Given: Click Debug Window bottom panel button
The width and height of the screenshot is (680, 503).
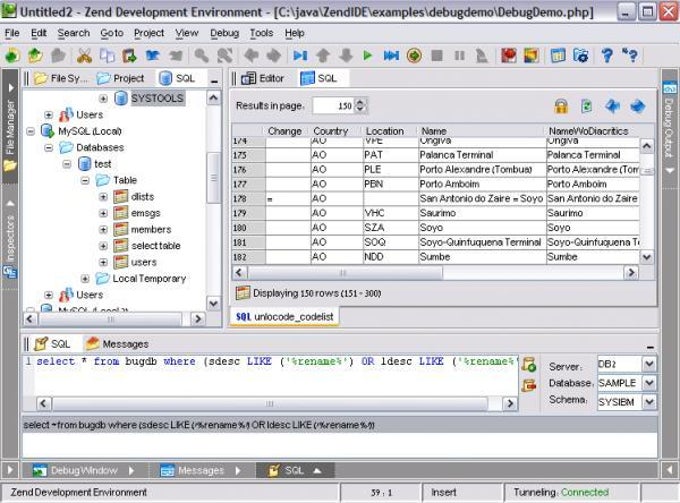Looking at the screenshot, I should pos(83,470).
